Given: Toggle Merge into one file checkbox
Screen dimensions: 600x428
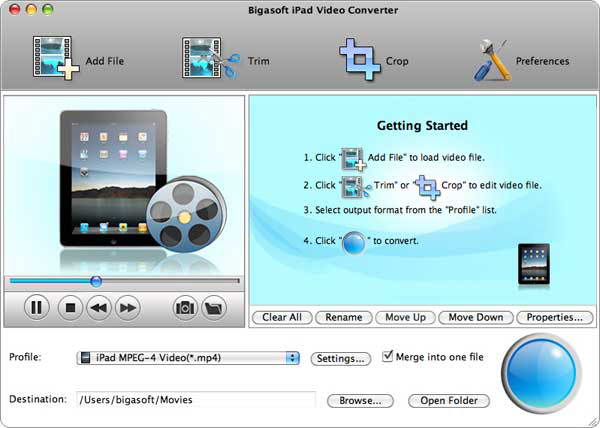Looking at the screenshot, I should 388,356.
